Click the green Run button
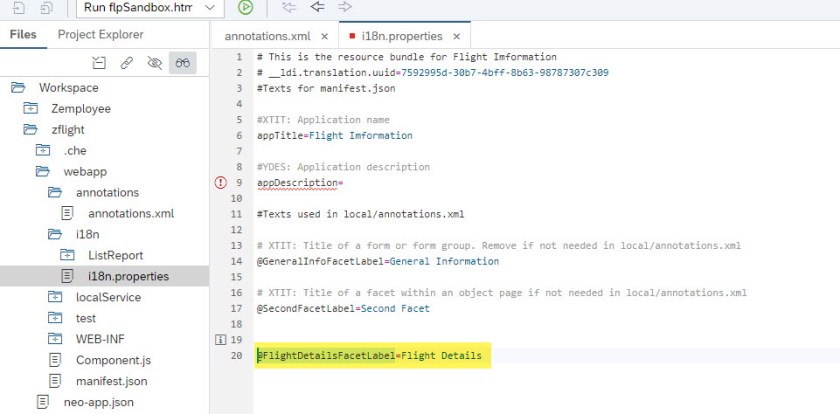Screen dimensions: 840x414 click(245, 7)
